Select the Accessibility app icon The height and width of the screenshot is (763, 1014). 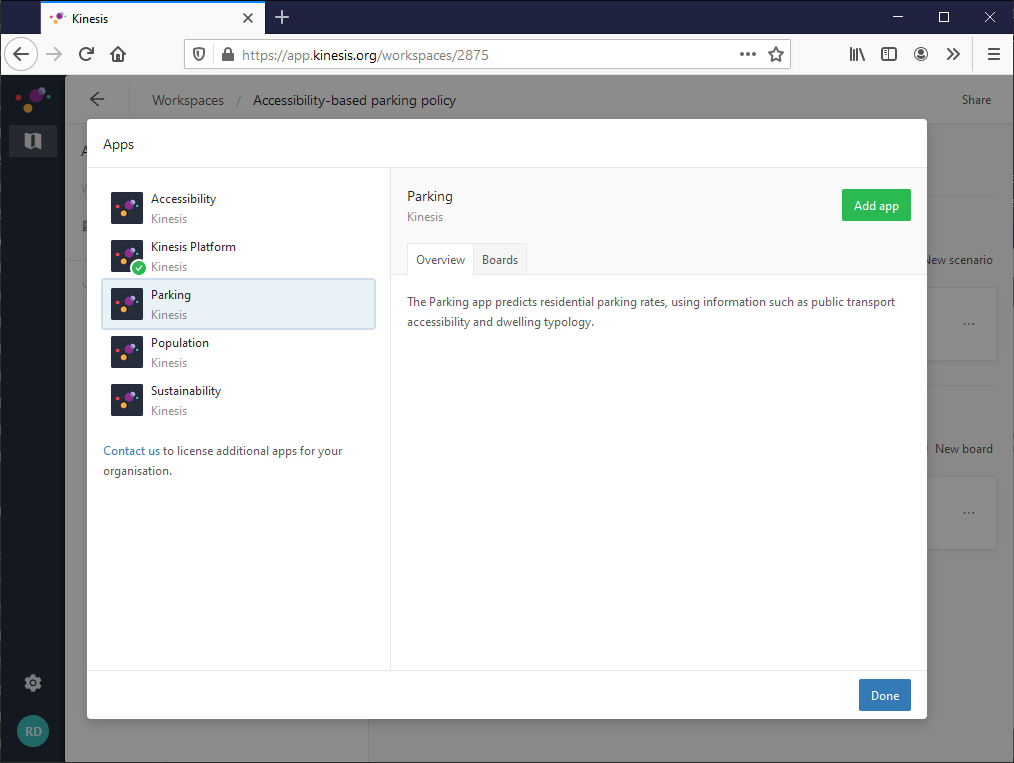point(127,208)
